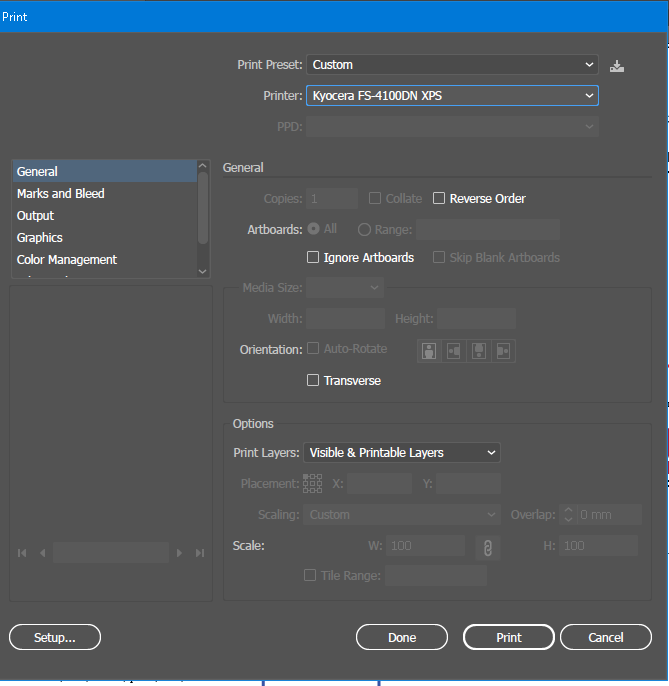Select Marks and Bleed category
This screenshot has height=686, width=669.
click(105, 193)
